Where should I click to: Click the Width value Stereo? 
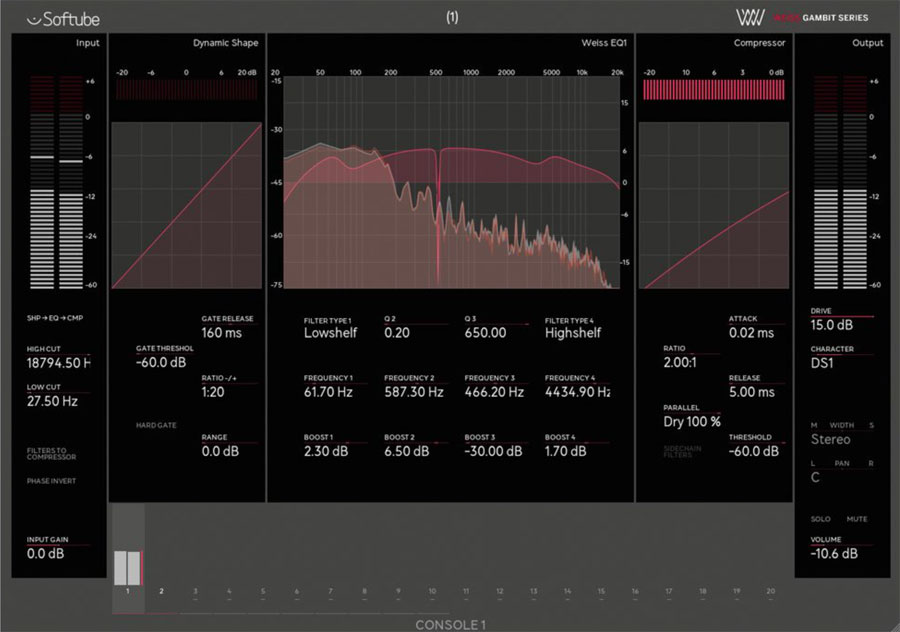(830, 440)
